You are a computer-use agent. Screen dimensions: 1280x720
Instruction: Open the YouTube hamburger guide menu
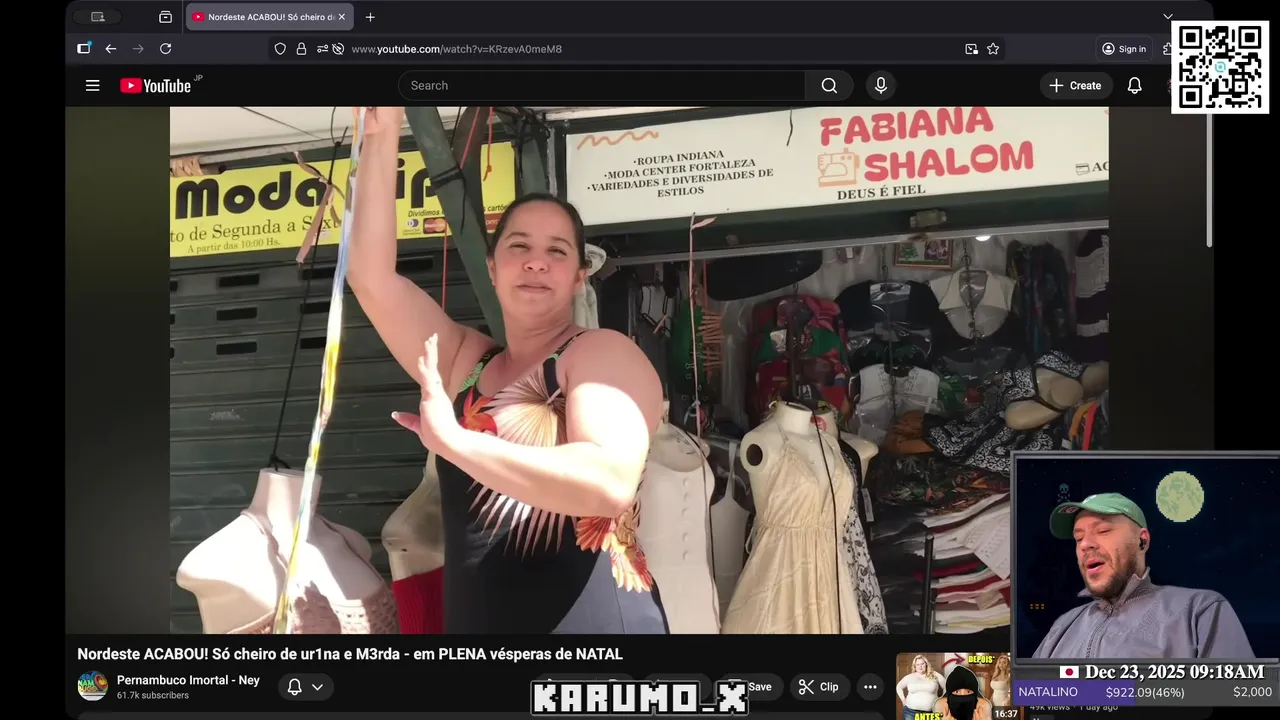coord(92,86)
